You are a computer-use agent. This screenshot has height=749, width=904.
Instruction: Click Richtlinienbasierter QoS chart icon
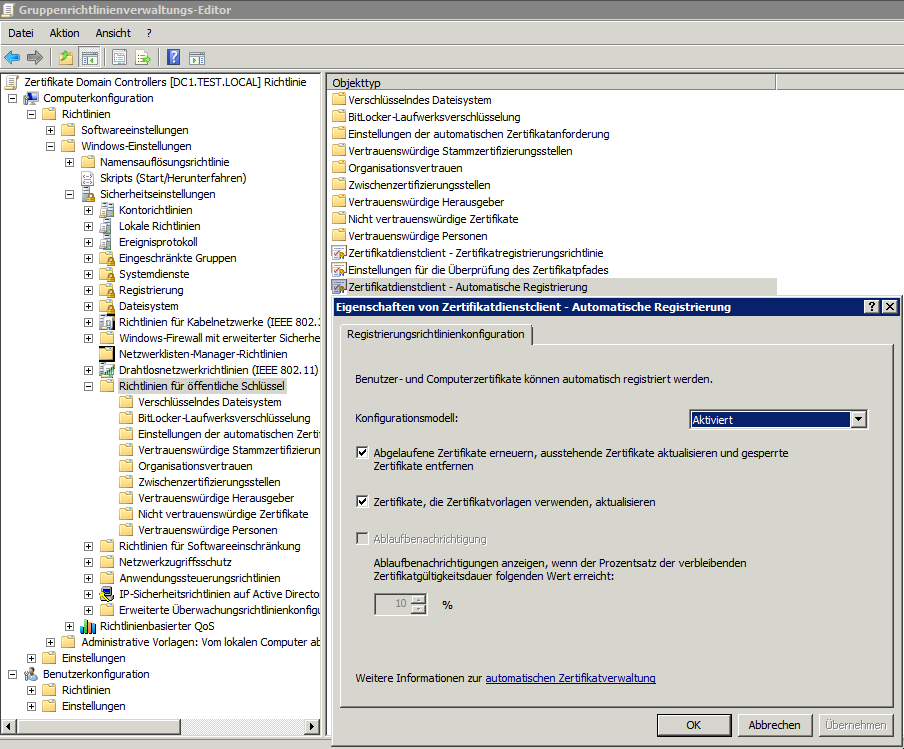coord(88,626)
